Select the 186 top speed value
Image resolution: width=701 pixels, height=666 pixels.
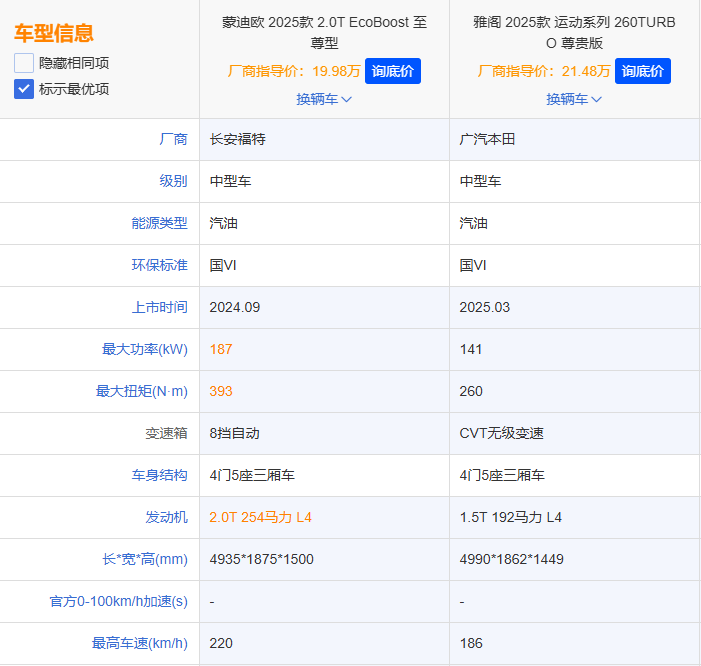point(471,643)
